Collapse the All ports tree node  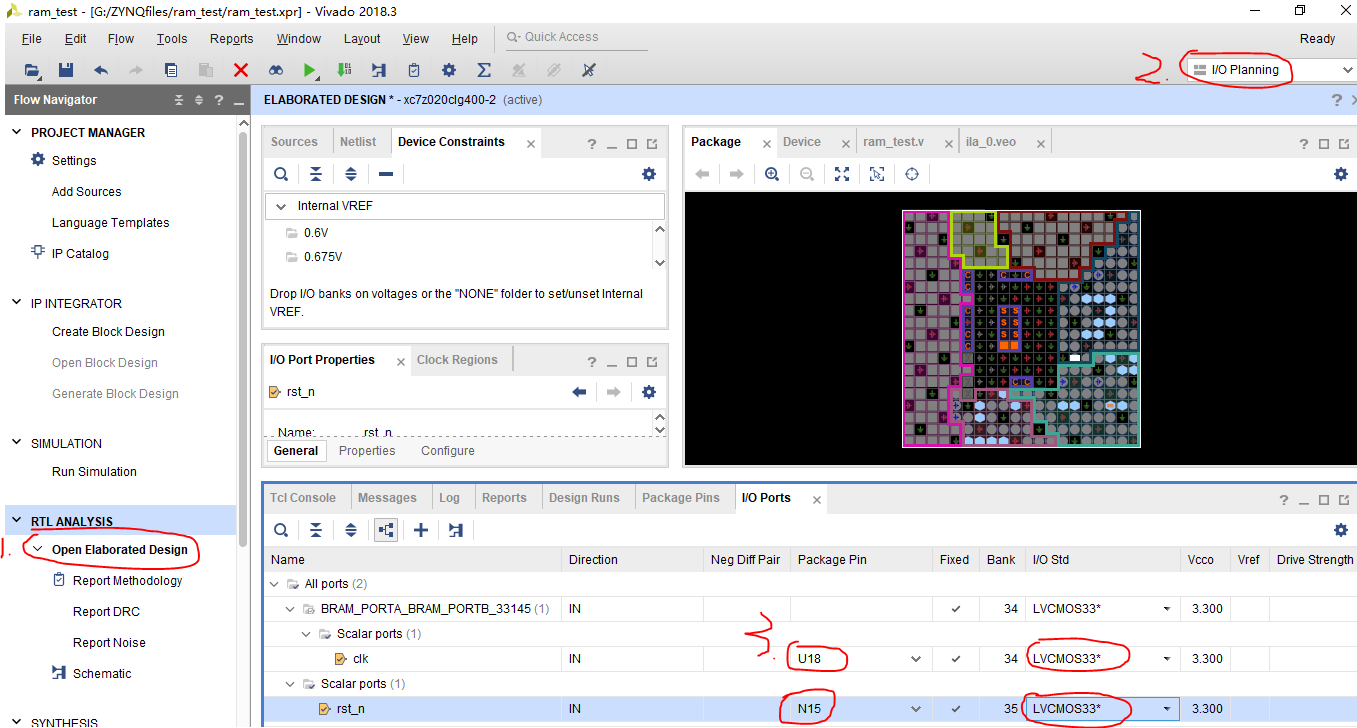pyautogui.click(x=276, y=584)
